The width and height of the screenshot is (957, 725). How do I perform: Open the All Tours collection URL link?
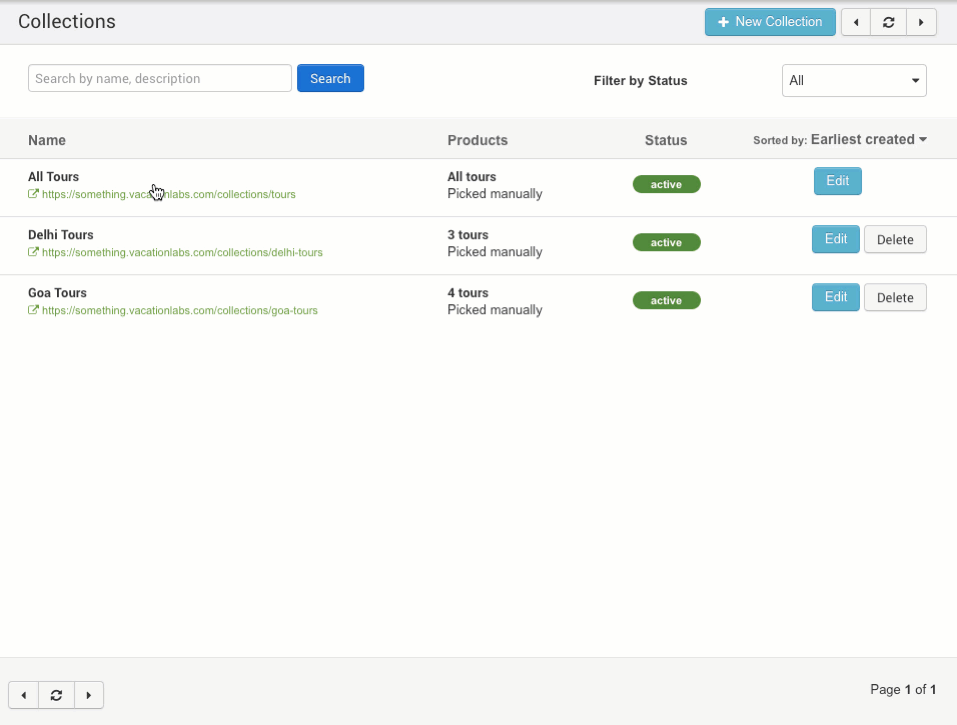tap(168, 195)
